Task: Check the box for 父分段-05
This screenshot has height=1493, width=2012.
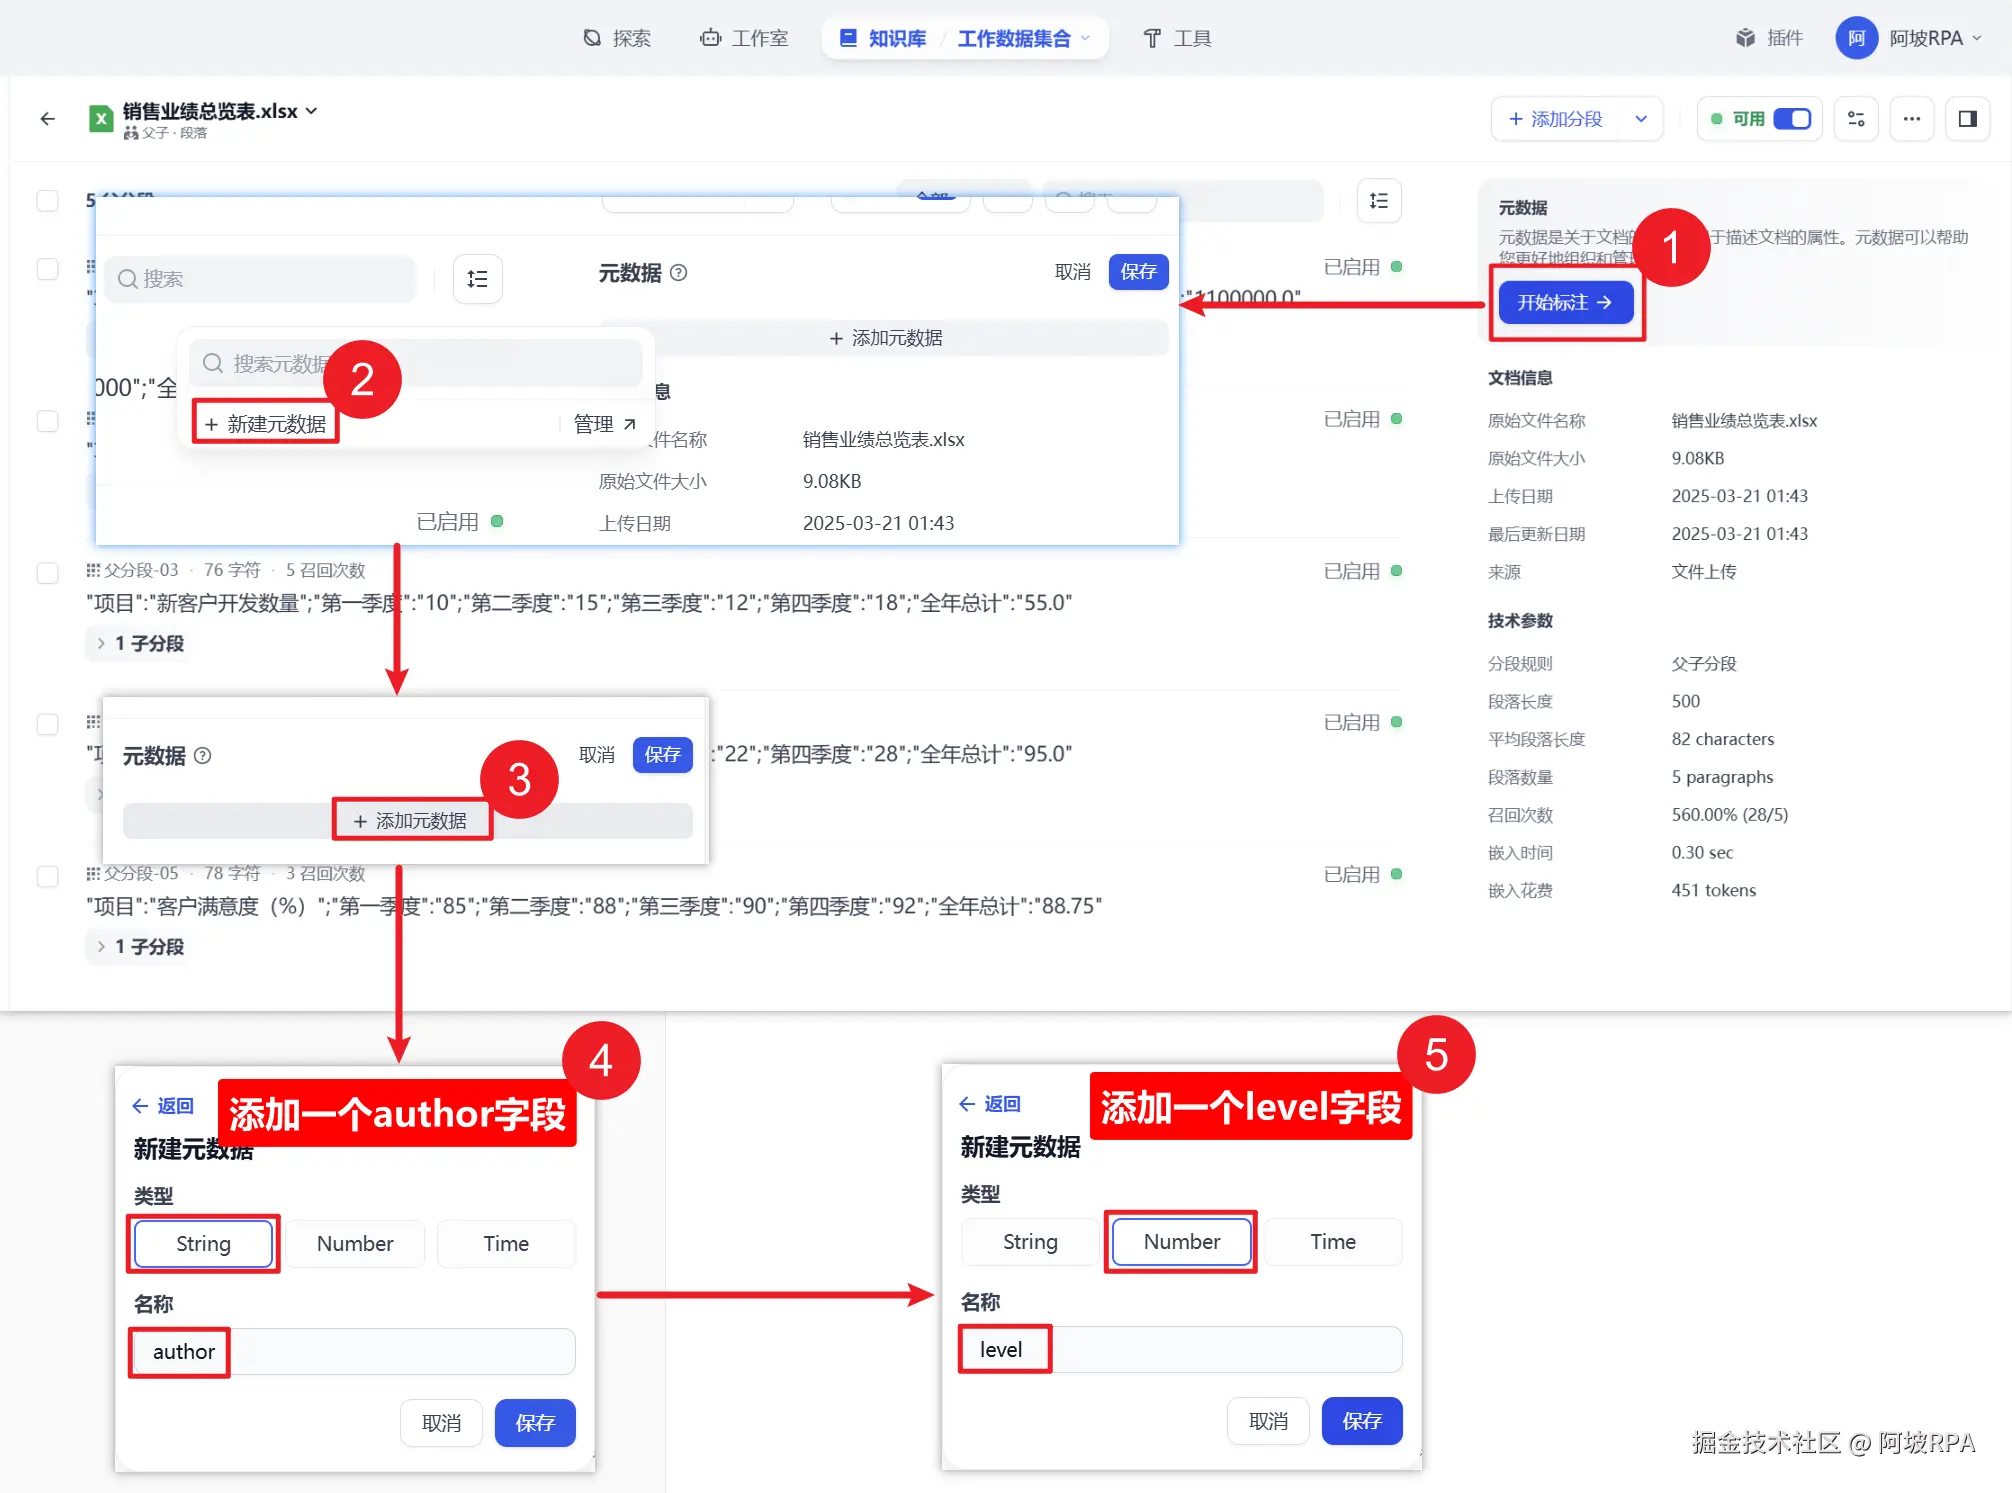Action: pyautogui.click(x=47, y=876)
